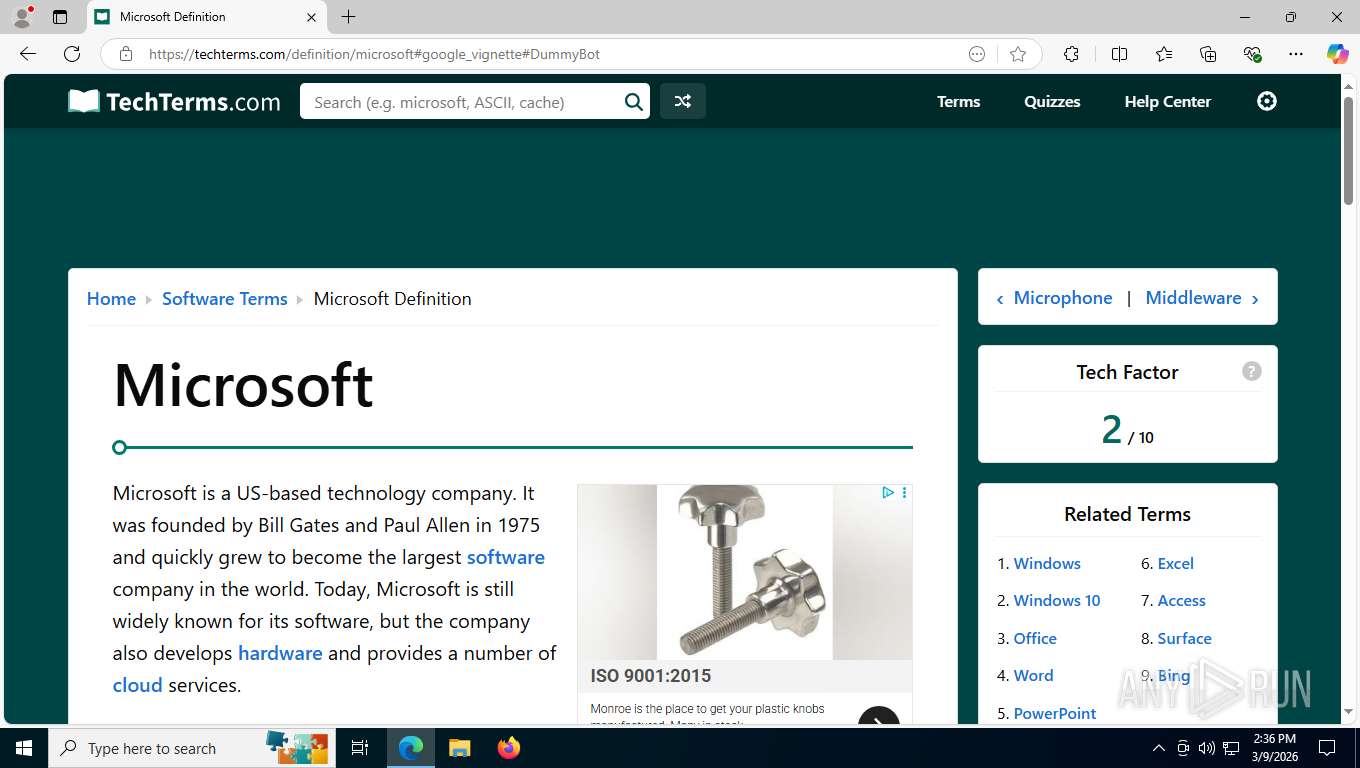Click the feedback smiley icon in address bar

977,54
